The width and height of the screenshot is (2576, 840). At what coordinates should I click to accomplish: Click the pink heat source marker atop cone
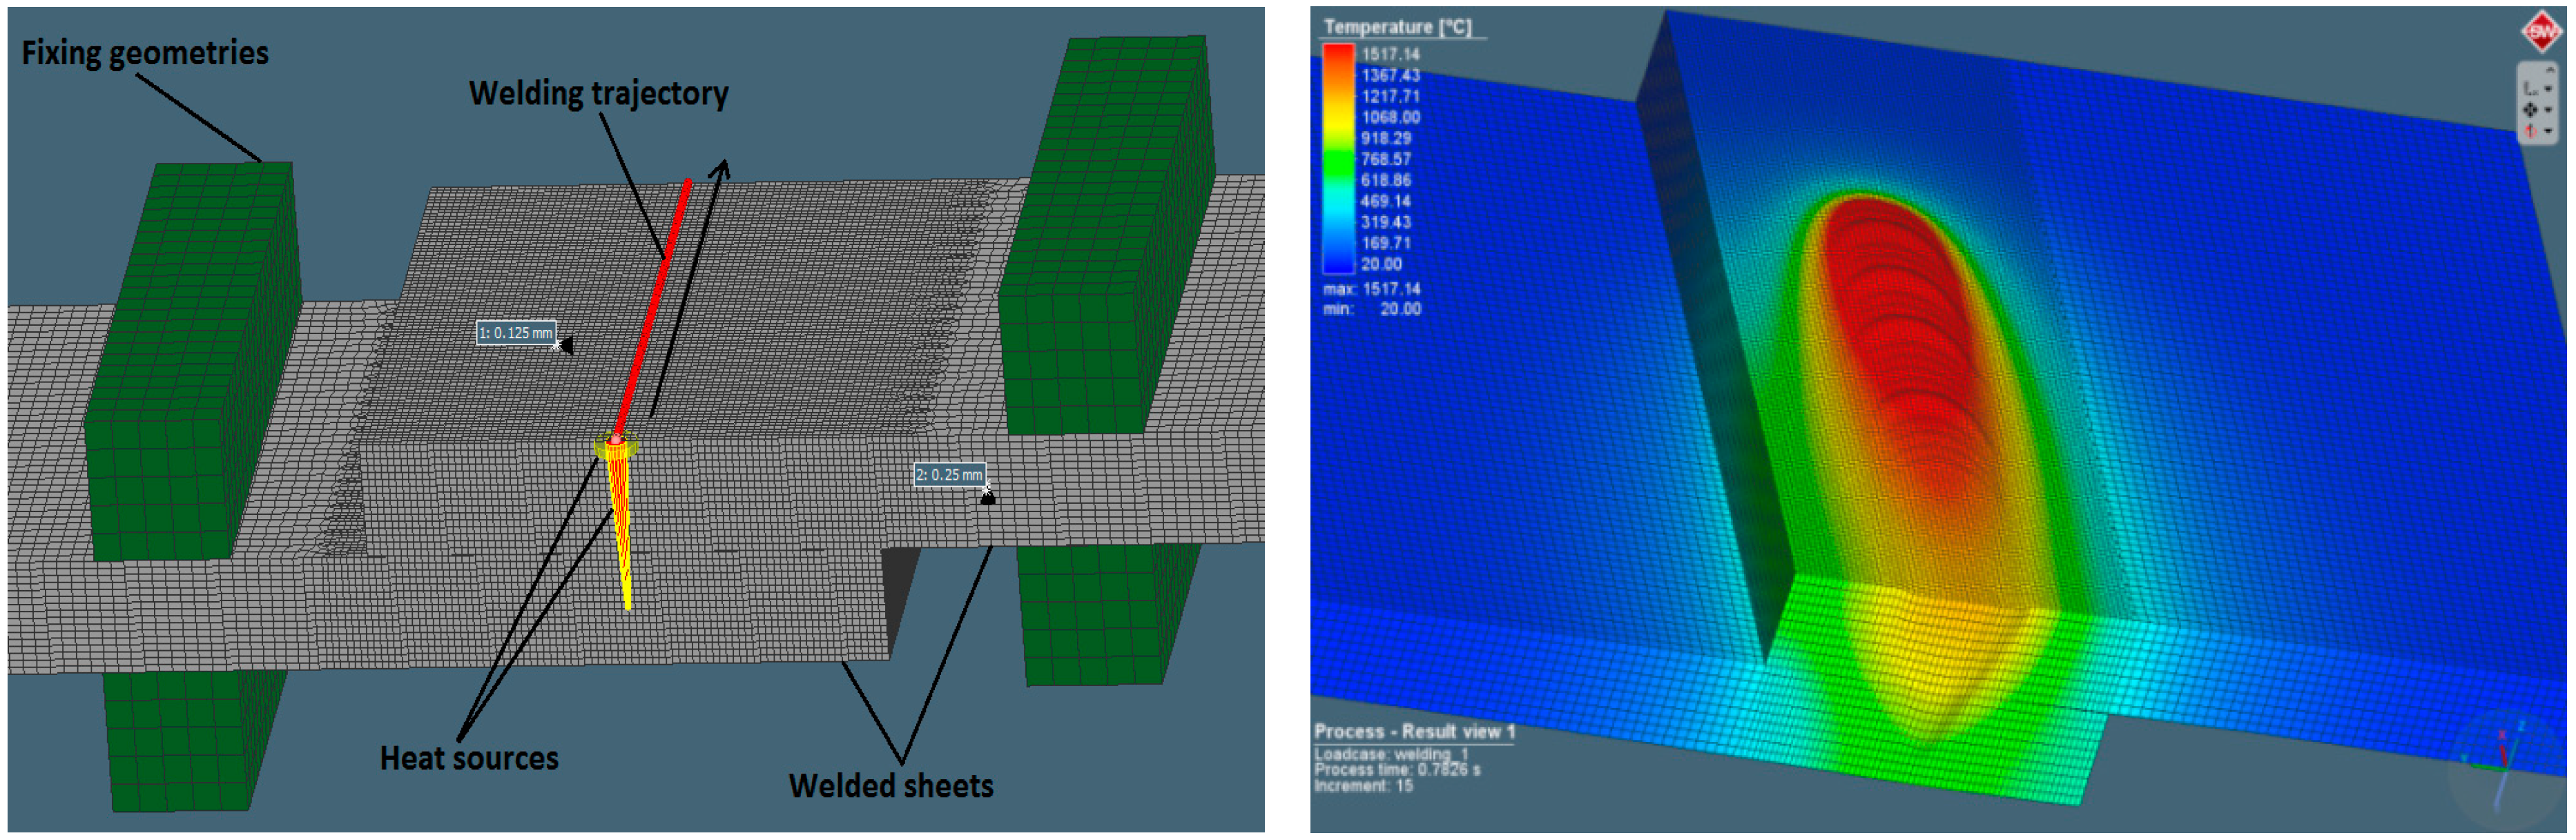616,439
